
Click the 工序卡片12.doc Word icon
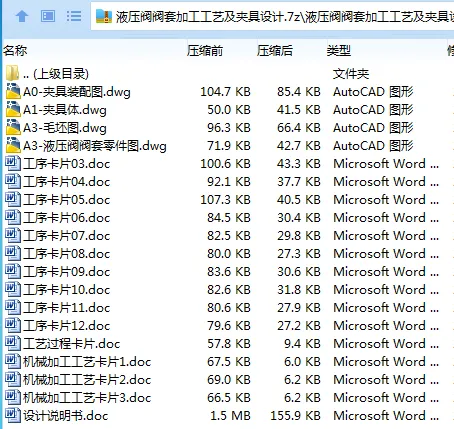coord(13,325)
